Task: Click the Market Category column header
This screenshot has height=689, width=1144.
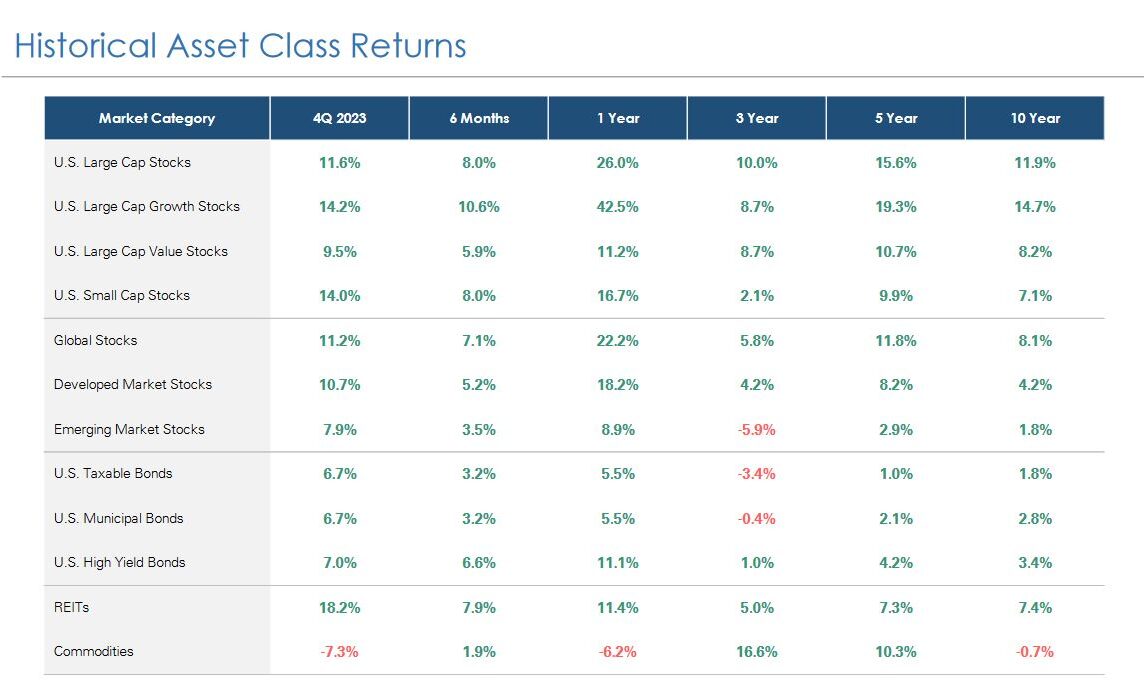Action: [157, 118]
